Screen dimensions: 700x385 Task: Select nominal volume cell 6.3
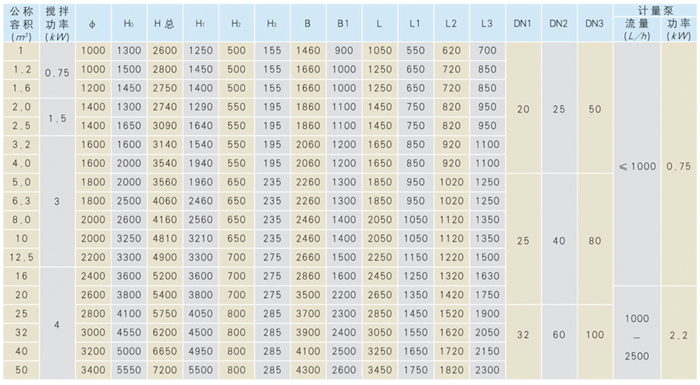point(21,201)
